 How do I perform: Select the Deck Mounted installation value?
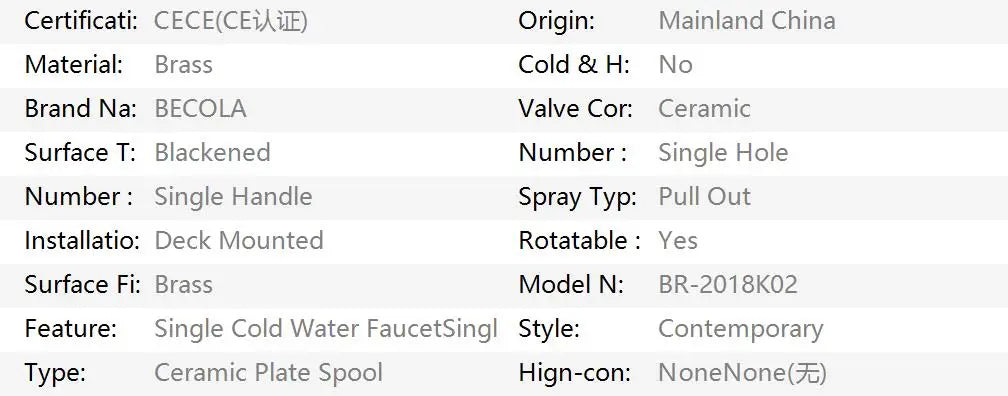pyautogui.click(x=238, y=240)
